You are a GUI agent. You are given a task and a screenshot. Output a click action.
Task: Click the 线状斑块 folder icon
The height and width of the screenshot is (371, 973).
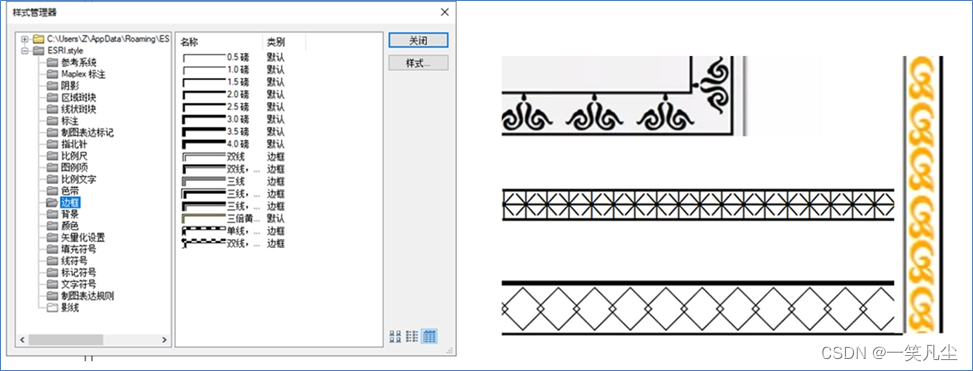[x=52, y=109]
